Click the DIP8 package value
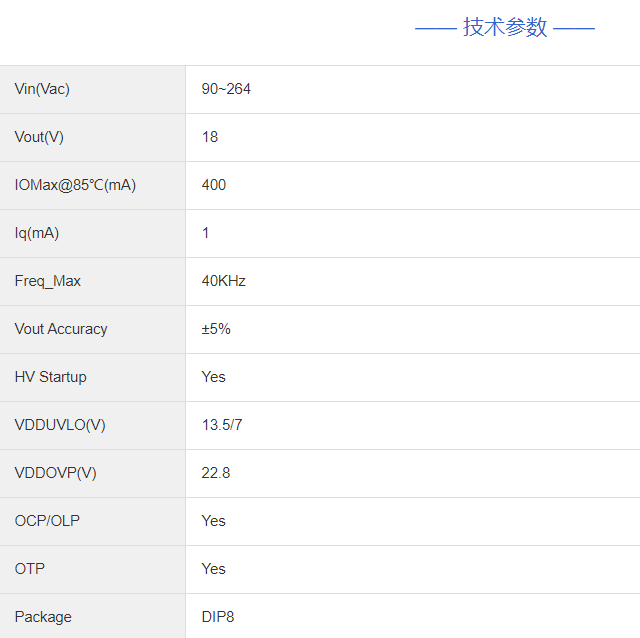Image resolution: width=640 pixels, height=638 pixels. [x=218, y=617]
